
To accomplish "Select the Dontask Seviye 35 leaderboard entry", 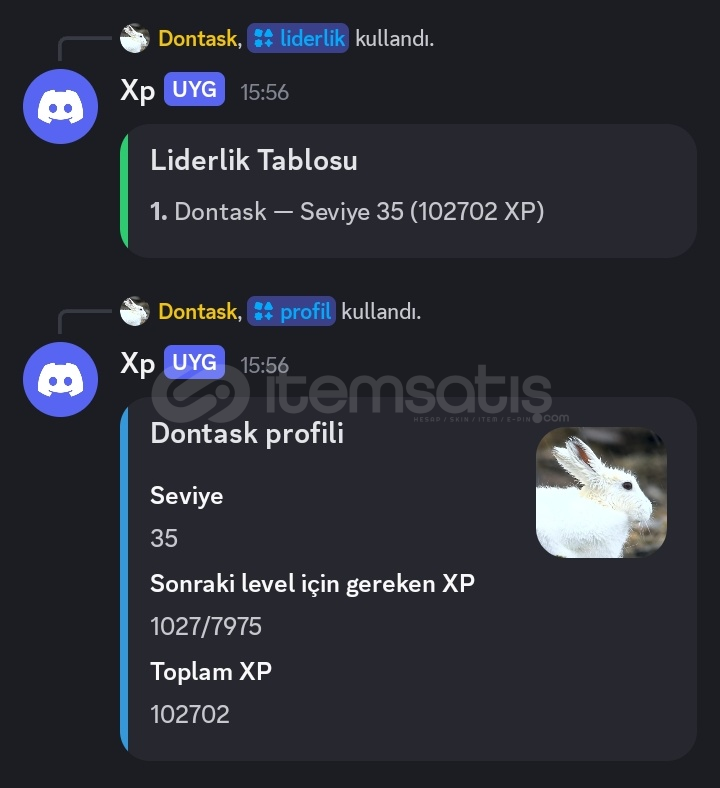I will (x=347, y=211).
